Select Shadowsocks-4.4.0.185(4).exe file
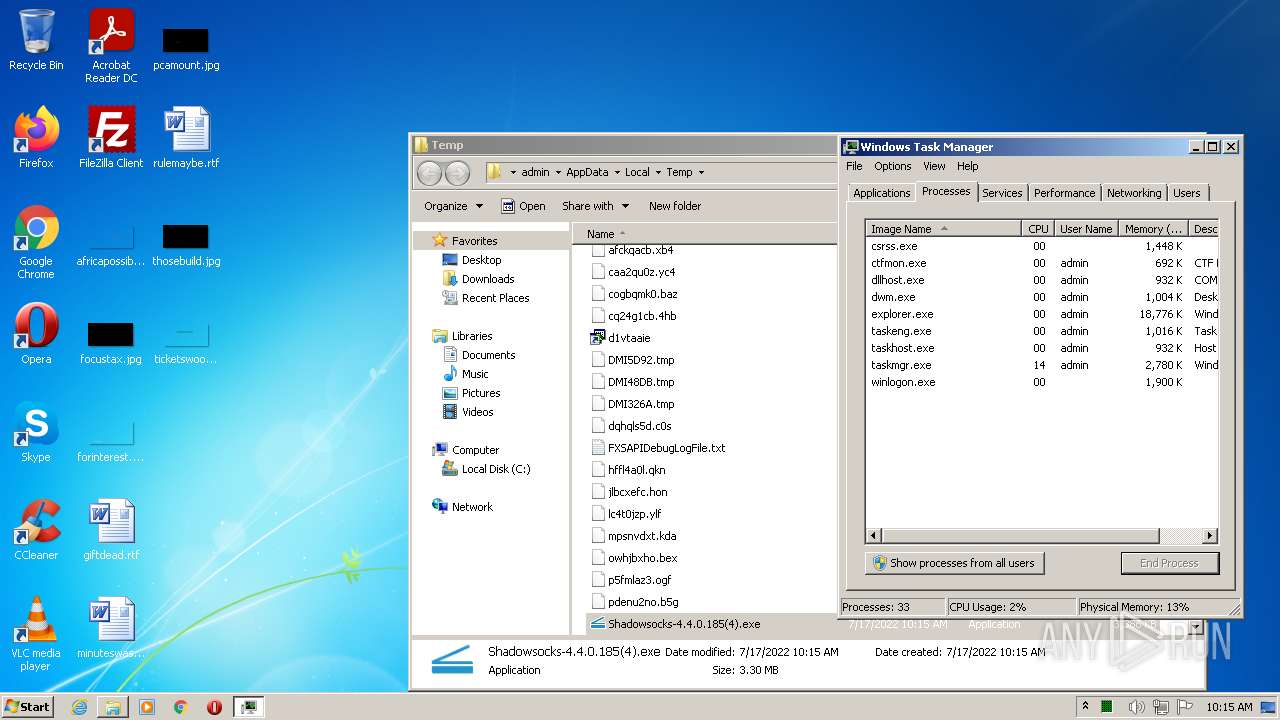Viewport: 1280px width, 720px height. coord(684,624)
